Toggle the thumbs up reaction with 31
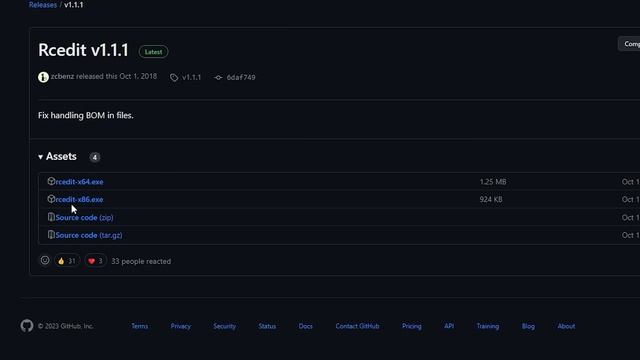 (x=67, y=261)
